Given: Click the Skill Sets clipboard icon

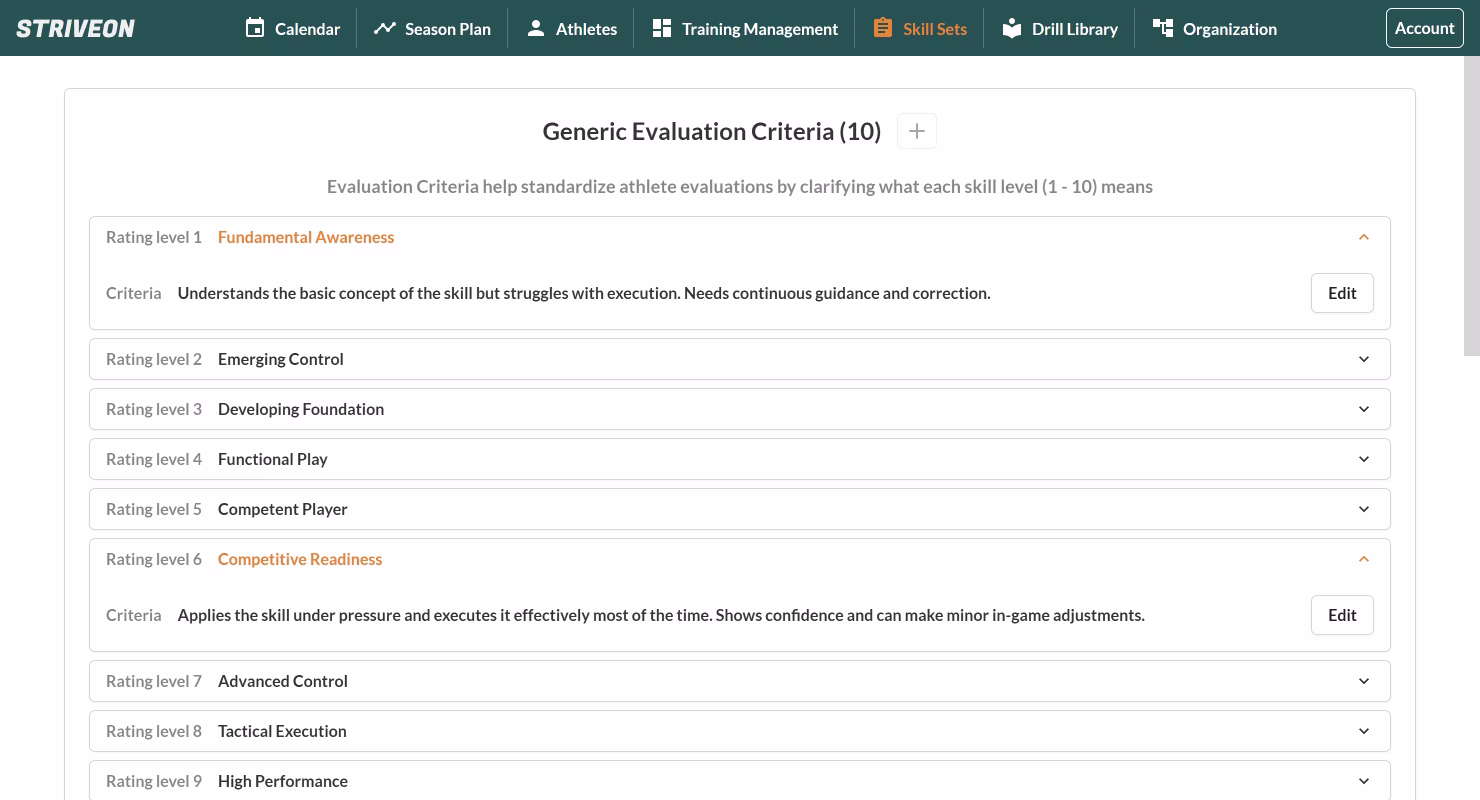Looking at the screenshot, I should pyautogui.click(x=882, y=28).
